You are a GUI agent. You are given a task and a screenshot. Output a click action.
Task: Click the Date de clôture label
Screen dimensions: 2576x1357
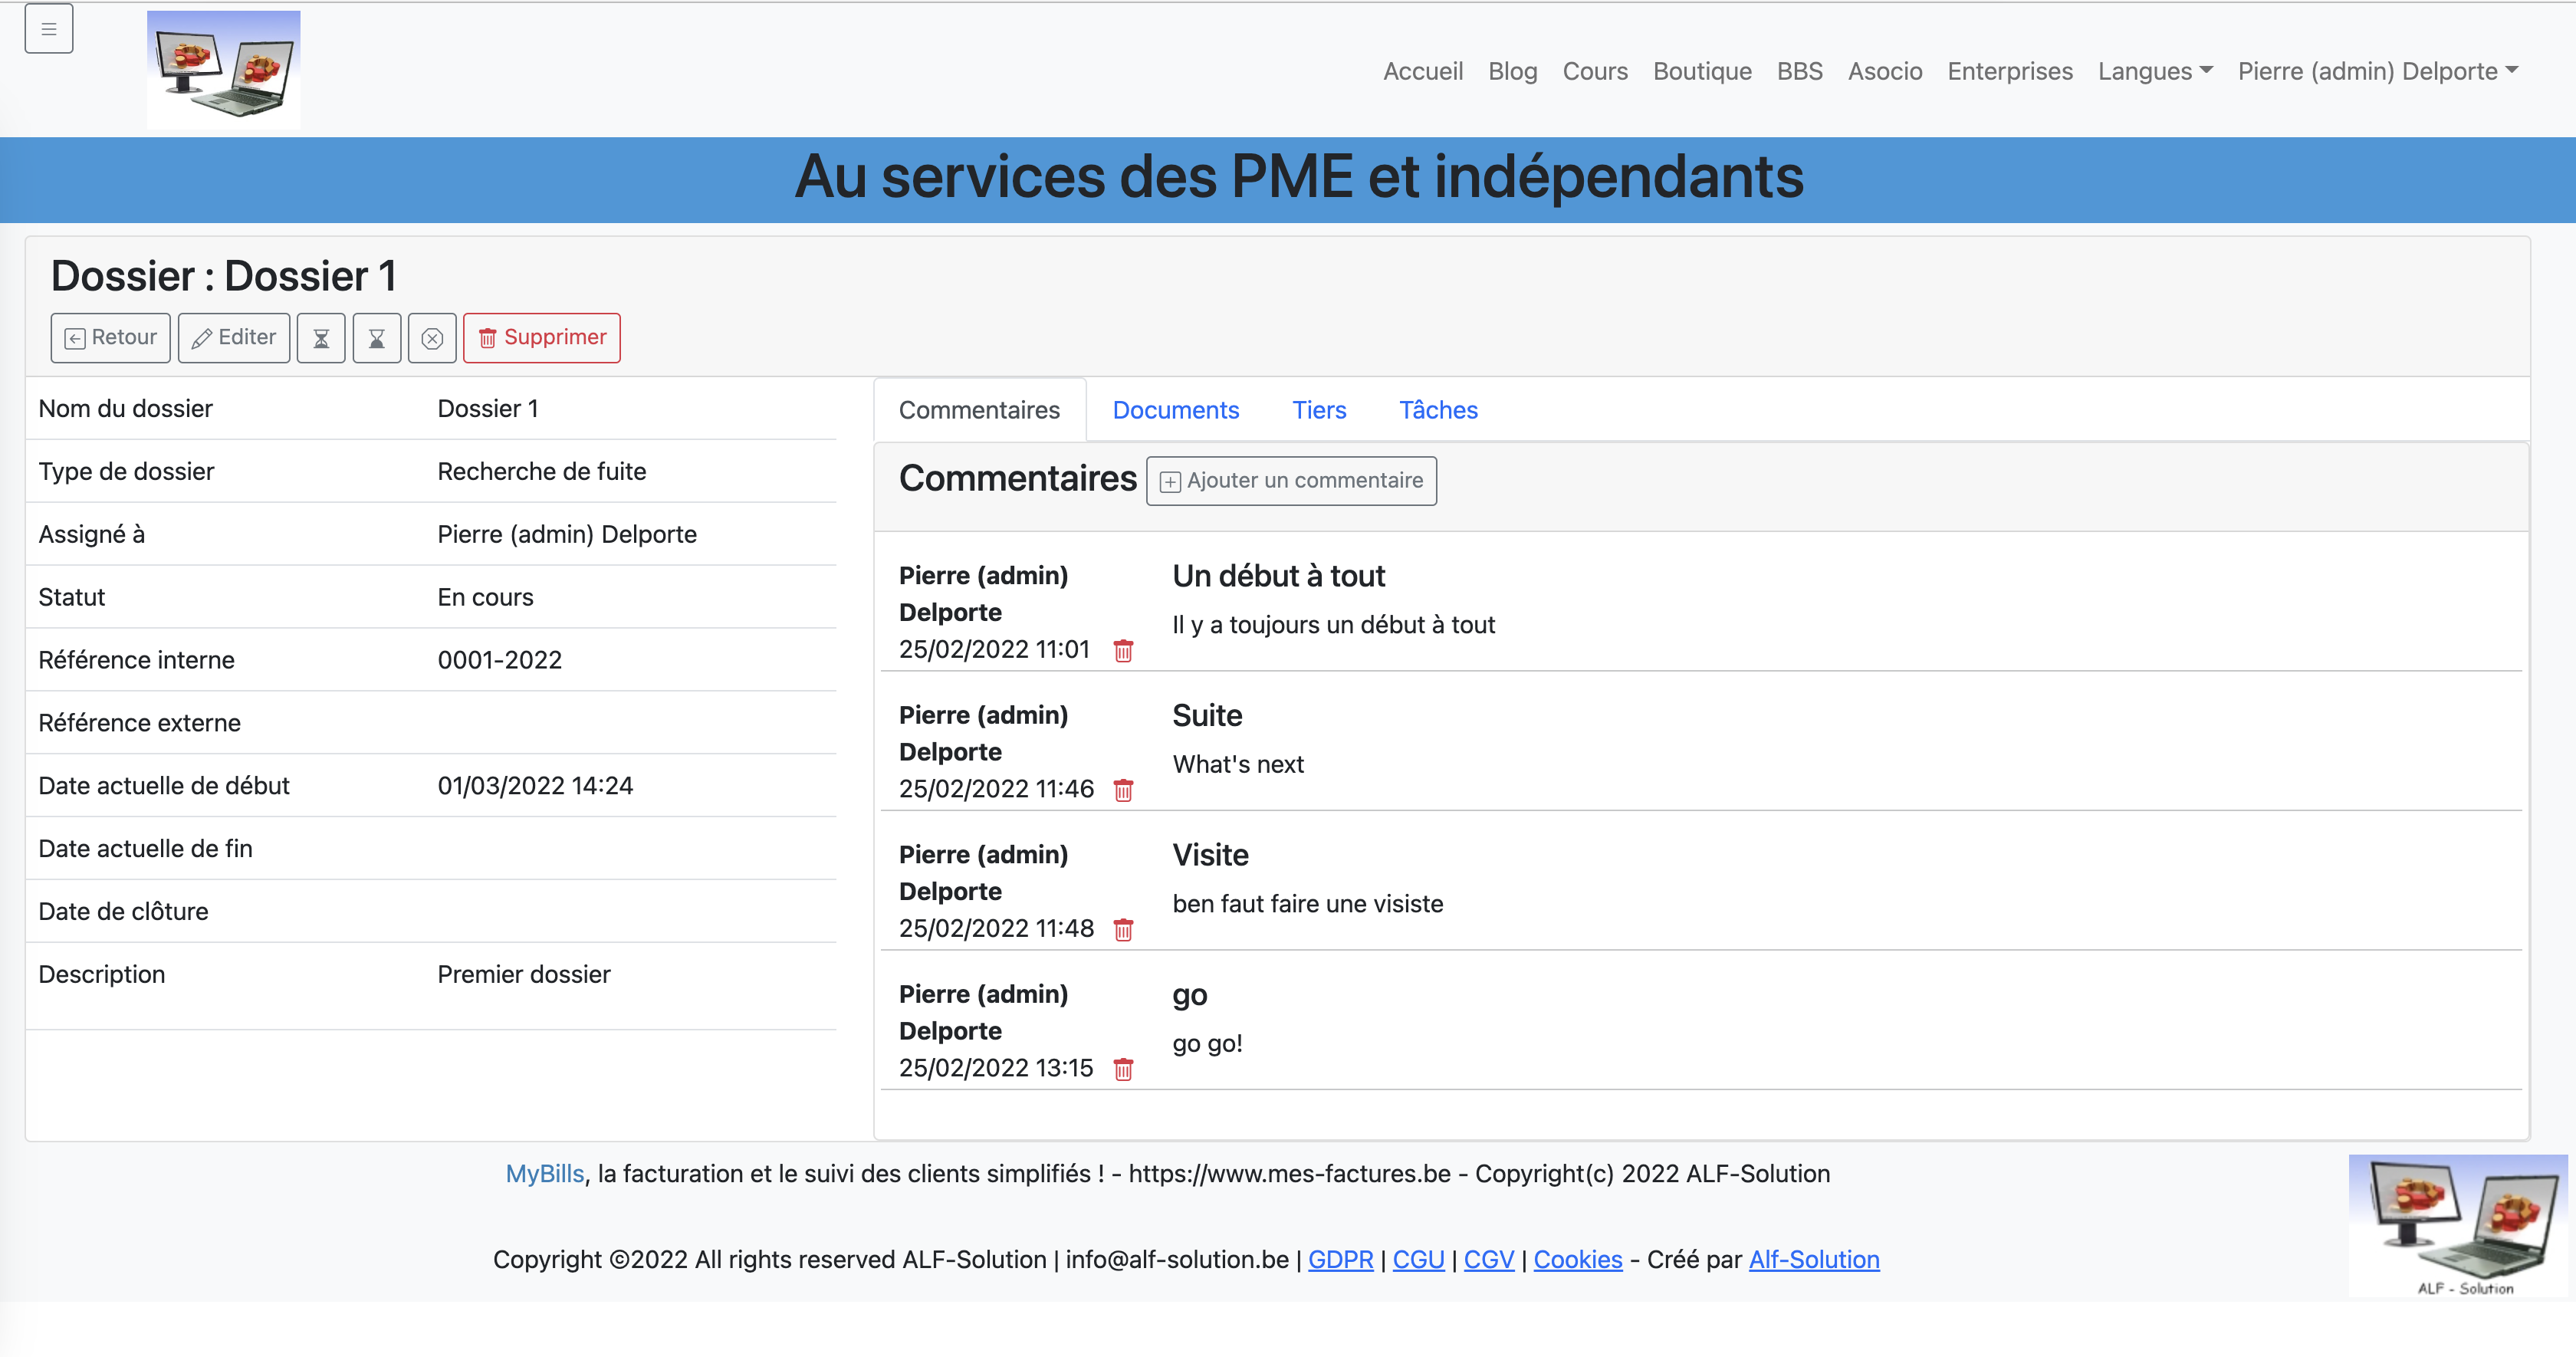point(123,911)
